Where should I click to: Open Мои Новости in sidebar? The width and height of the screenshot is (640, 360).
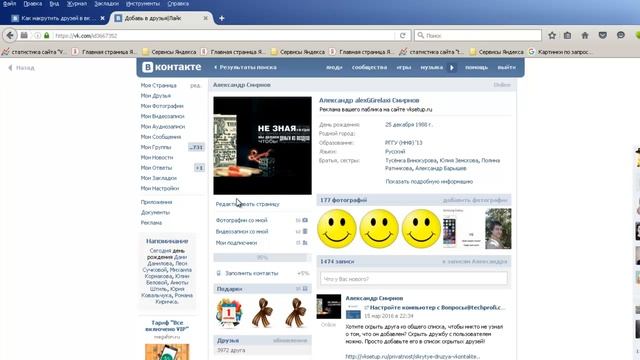tap(157, 157)
